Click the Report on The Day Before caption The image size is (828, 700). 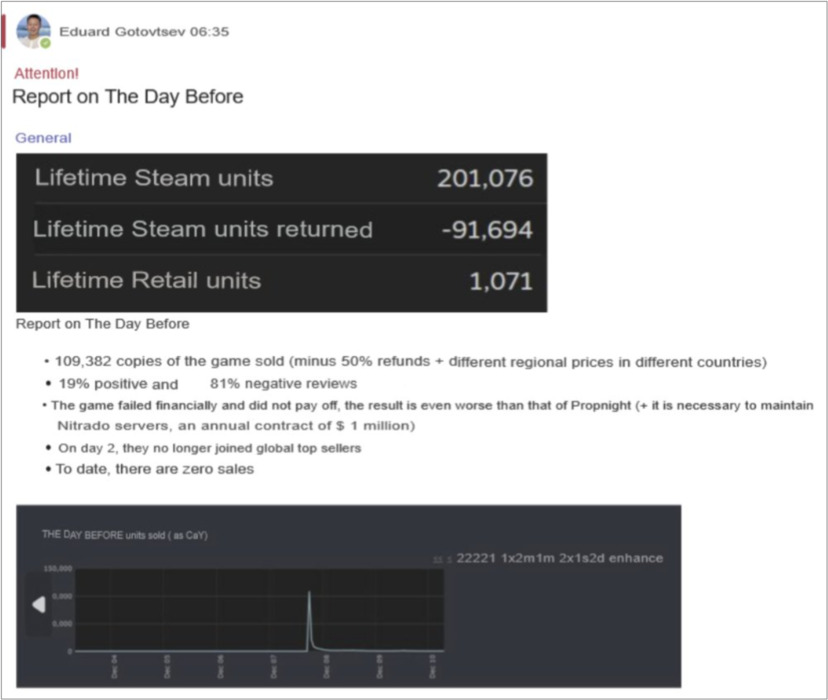click(102, 324)
